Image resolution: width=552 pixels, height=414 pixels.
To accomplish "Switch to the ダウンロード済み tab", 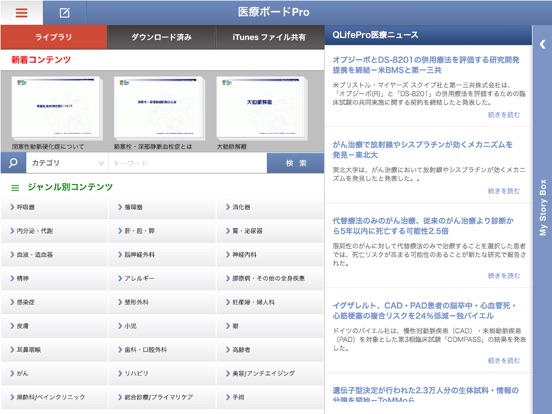I will click(161, 37).
